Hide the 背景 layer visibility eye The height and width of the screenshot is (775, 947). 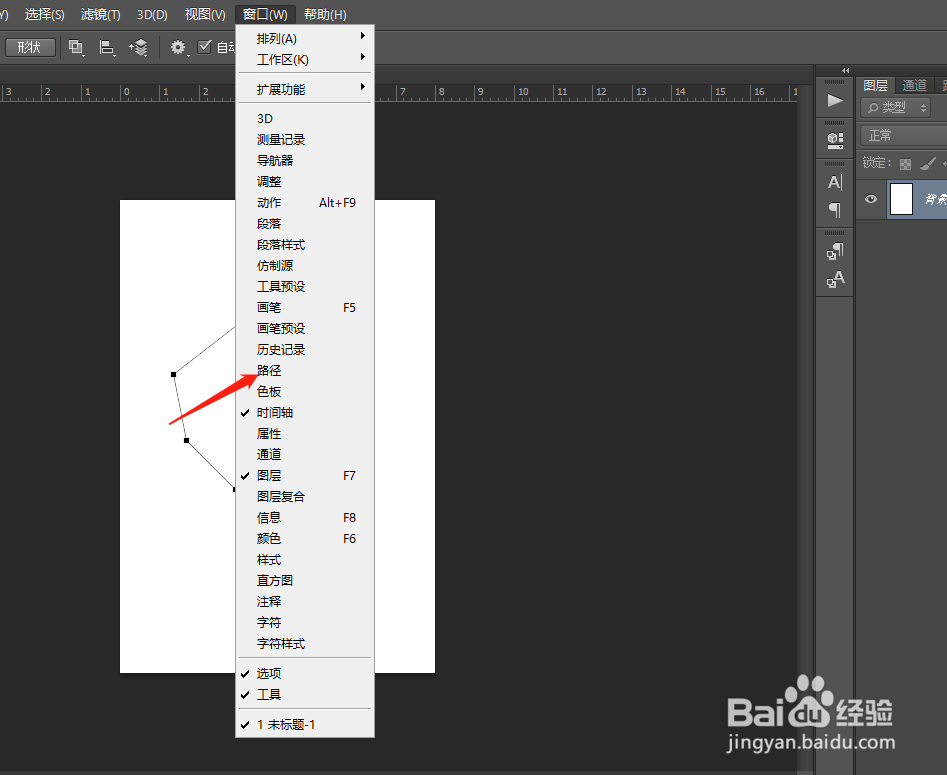tap(870, 199)
